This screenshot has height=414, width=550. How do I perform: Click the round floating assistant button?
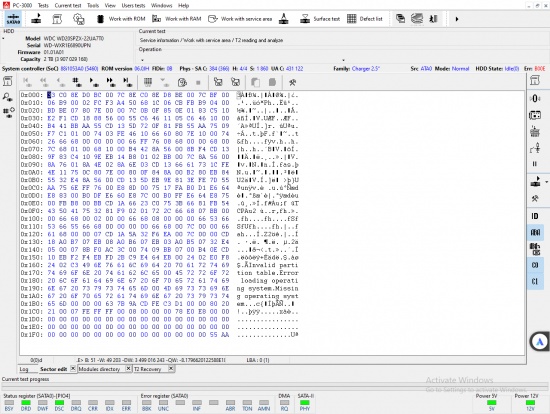coord(539,341)
